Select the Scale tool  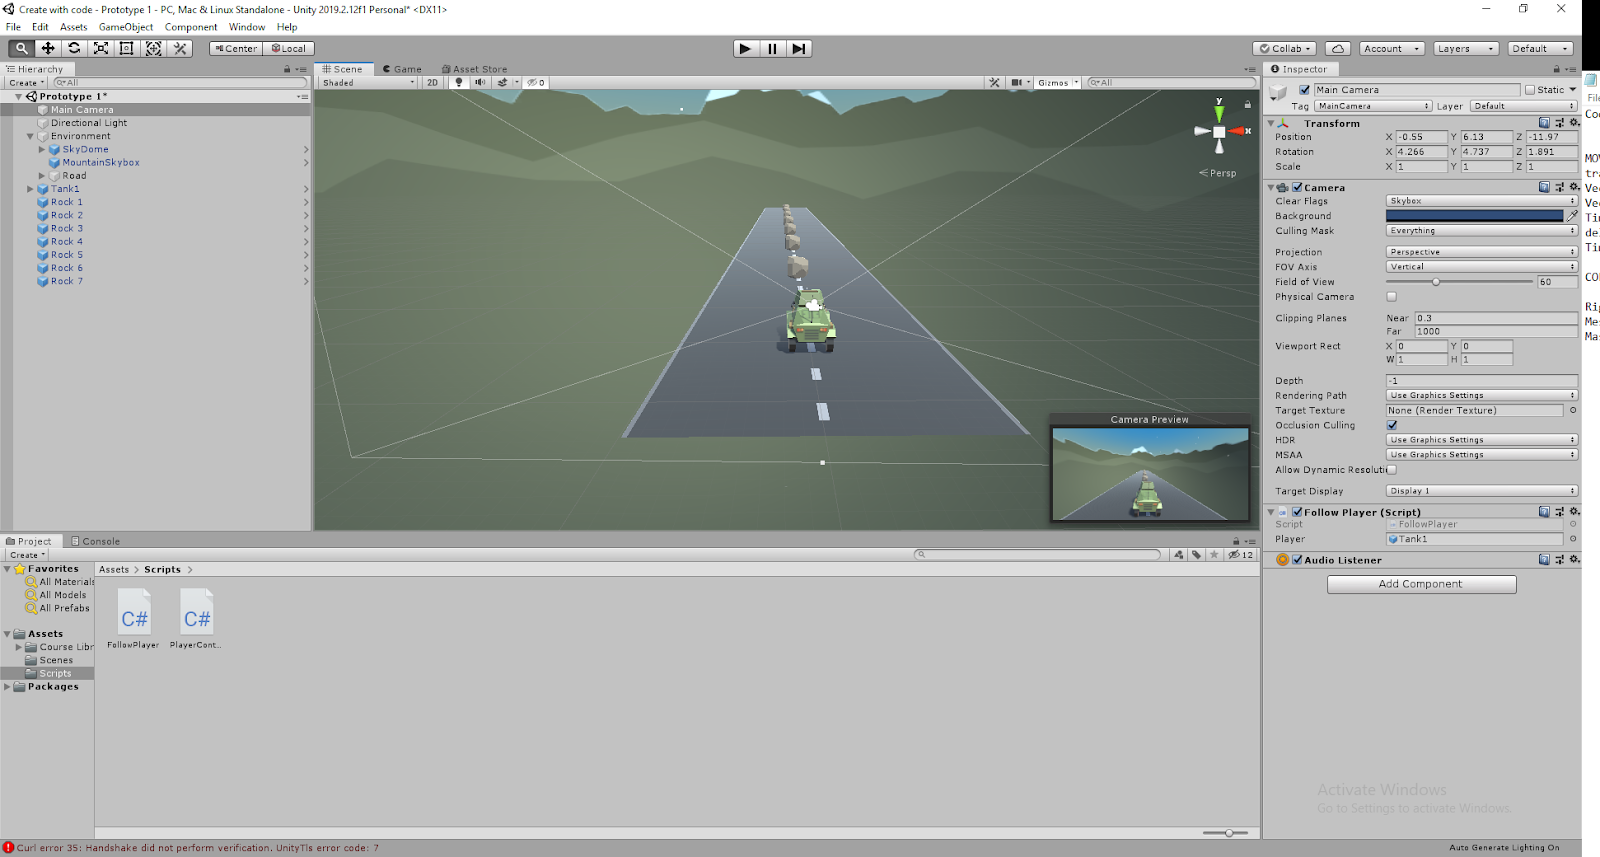(x=101, y=48)
